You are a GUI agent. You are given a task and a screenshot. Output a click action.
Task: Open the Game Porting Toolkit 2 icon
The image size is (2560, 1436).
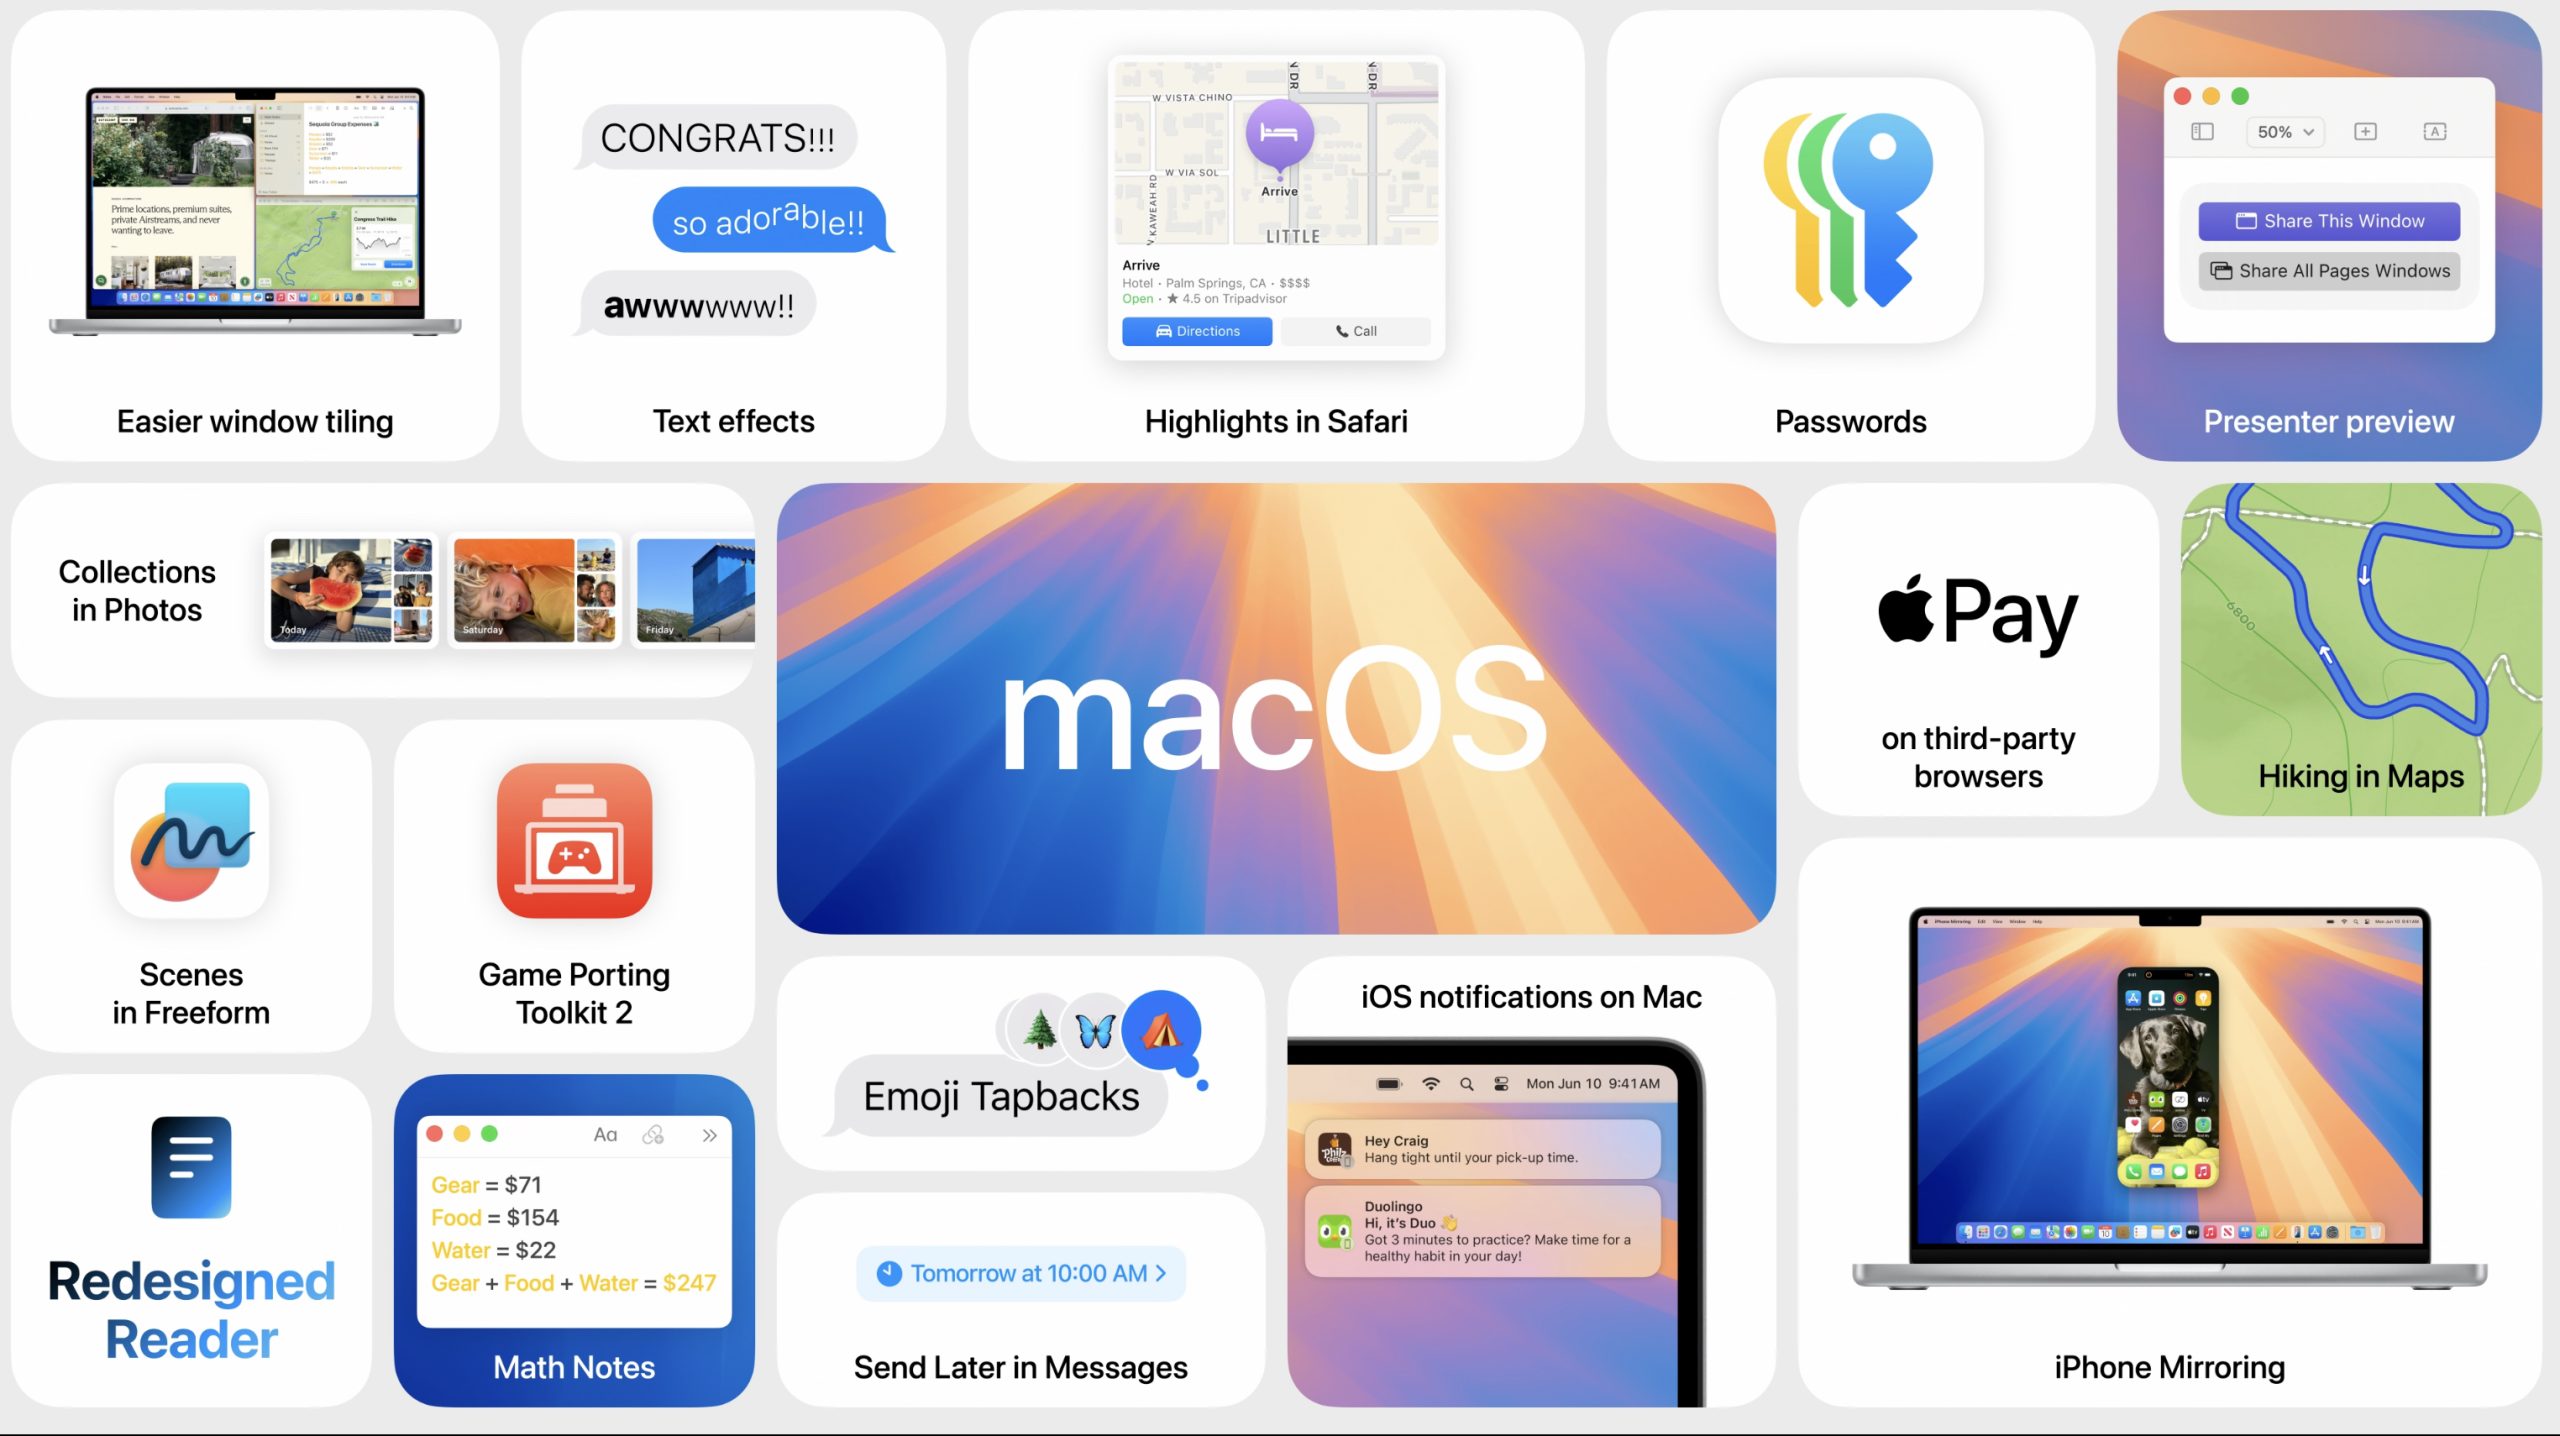pos(573,840)
